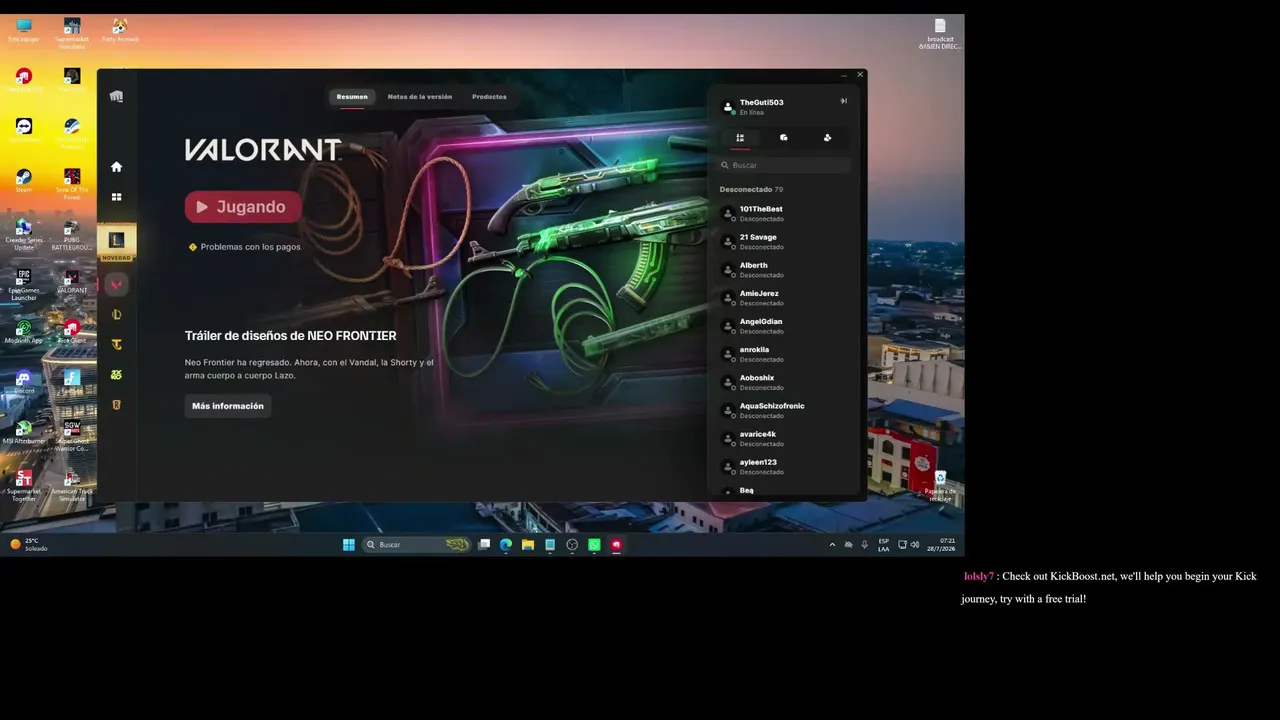Select the green 2XKO icon in sidebar

pyautogui.click(x=116, y=375)
